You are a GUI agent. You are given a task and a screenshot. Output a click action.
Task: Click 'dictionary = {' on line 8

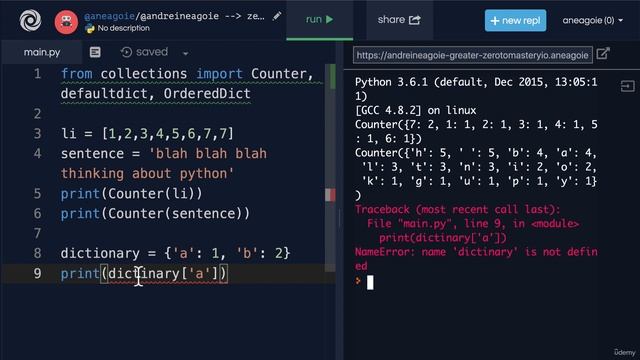click(x=116, y=253)
